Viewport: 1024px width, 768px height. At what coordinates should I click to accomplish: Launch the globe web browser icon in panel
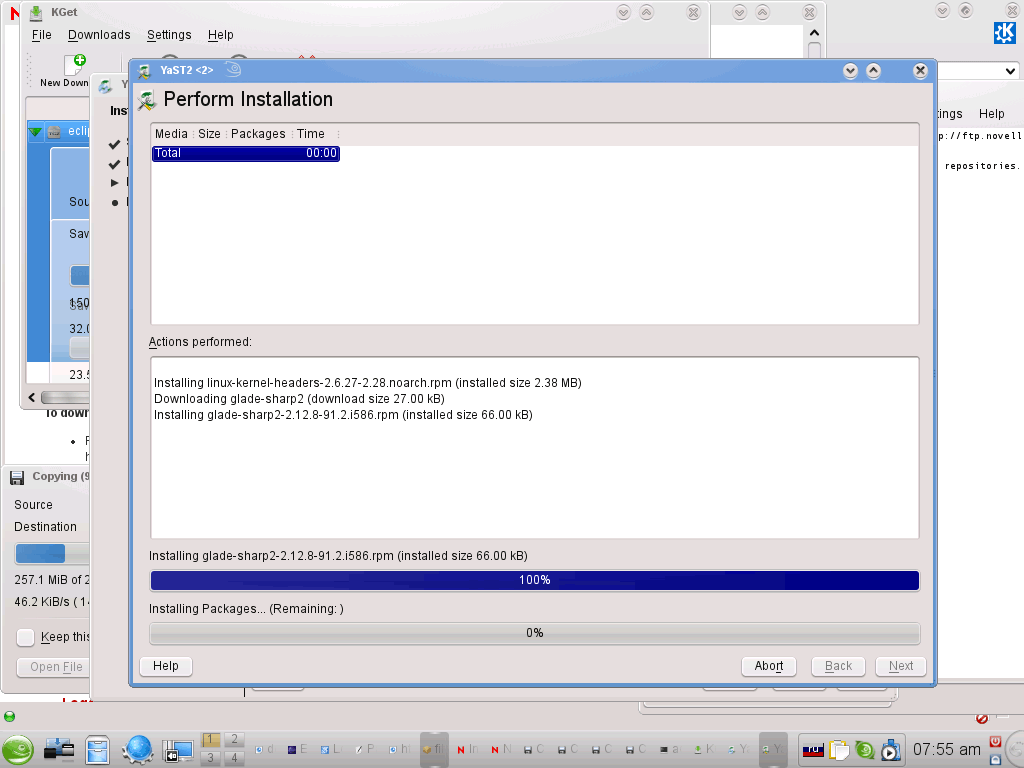pos(138,749)
